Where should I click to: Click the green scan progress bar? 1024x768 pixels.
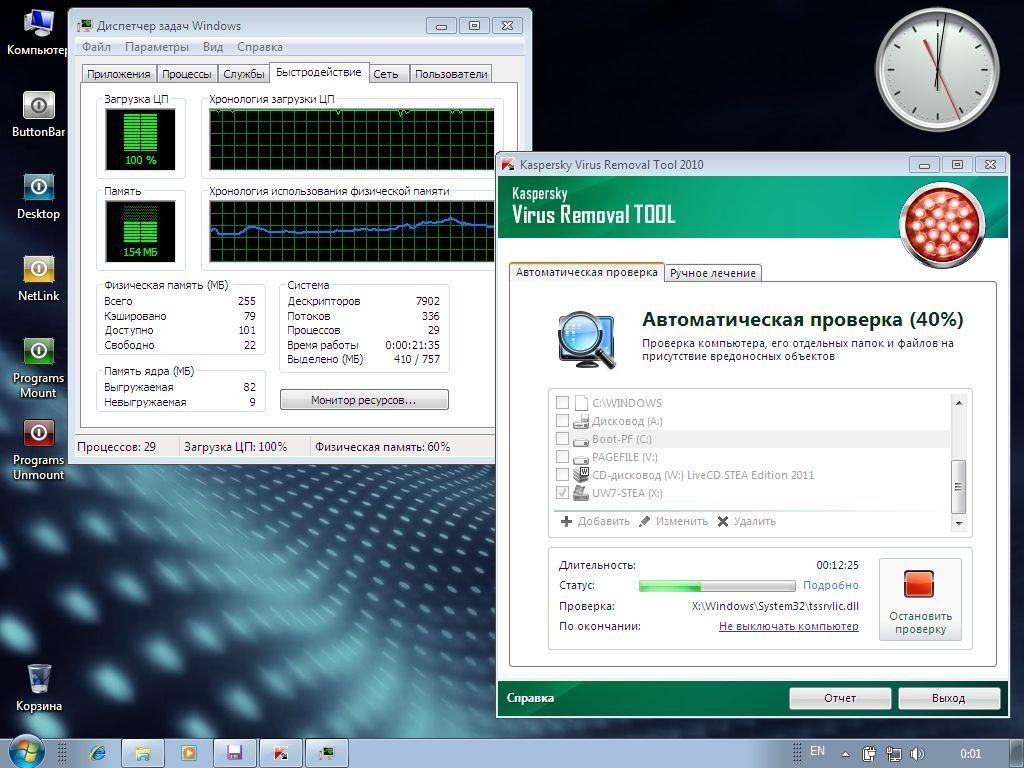pyautogui.click(x=717, y=586)
